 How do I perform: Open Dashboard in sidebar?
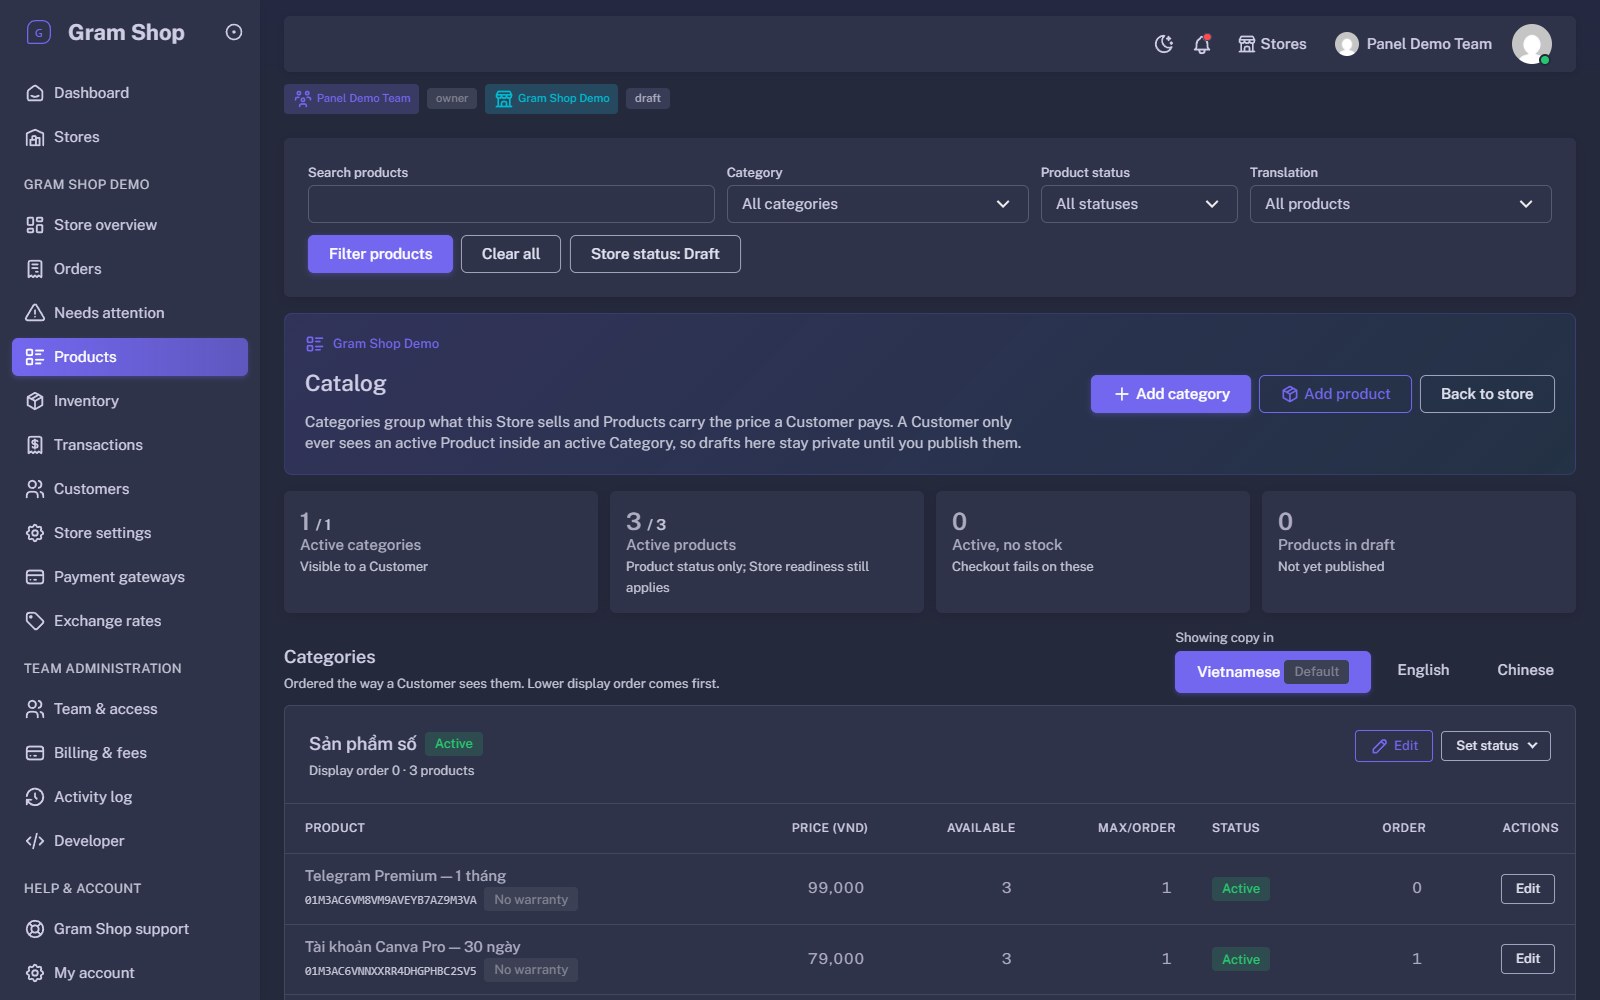click(130, 93)
